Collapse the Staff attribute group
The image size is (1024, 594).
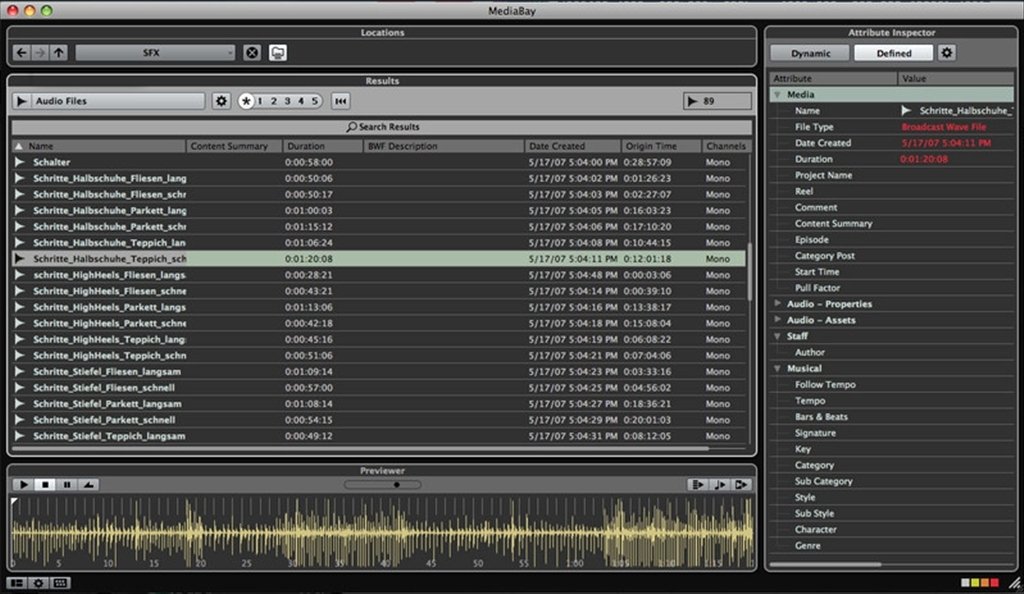point(777,336)
